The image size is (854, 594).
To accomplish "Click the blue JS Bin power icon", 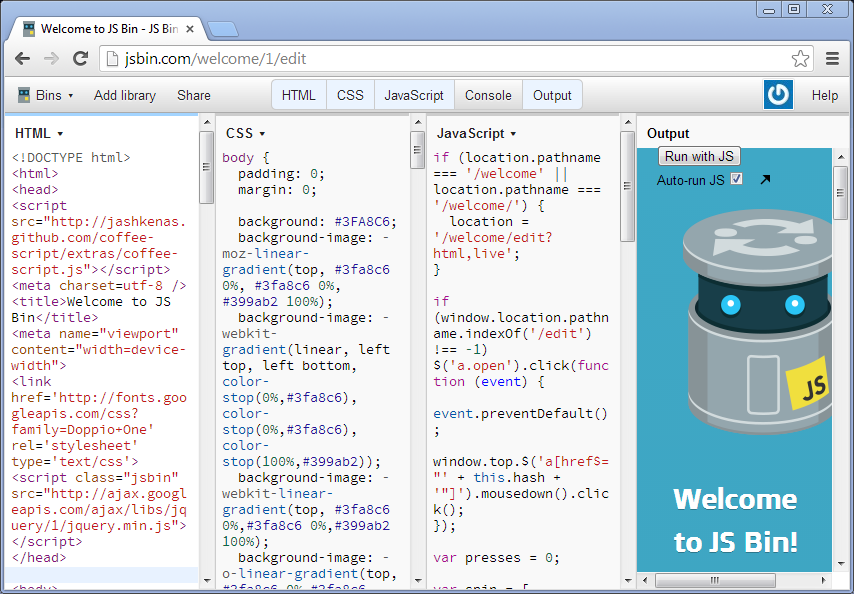I will coord(778,95).
